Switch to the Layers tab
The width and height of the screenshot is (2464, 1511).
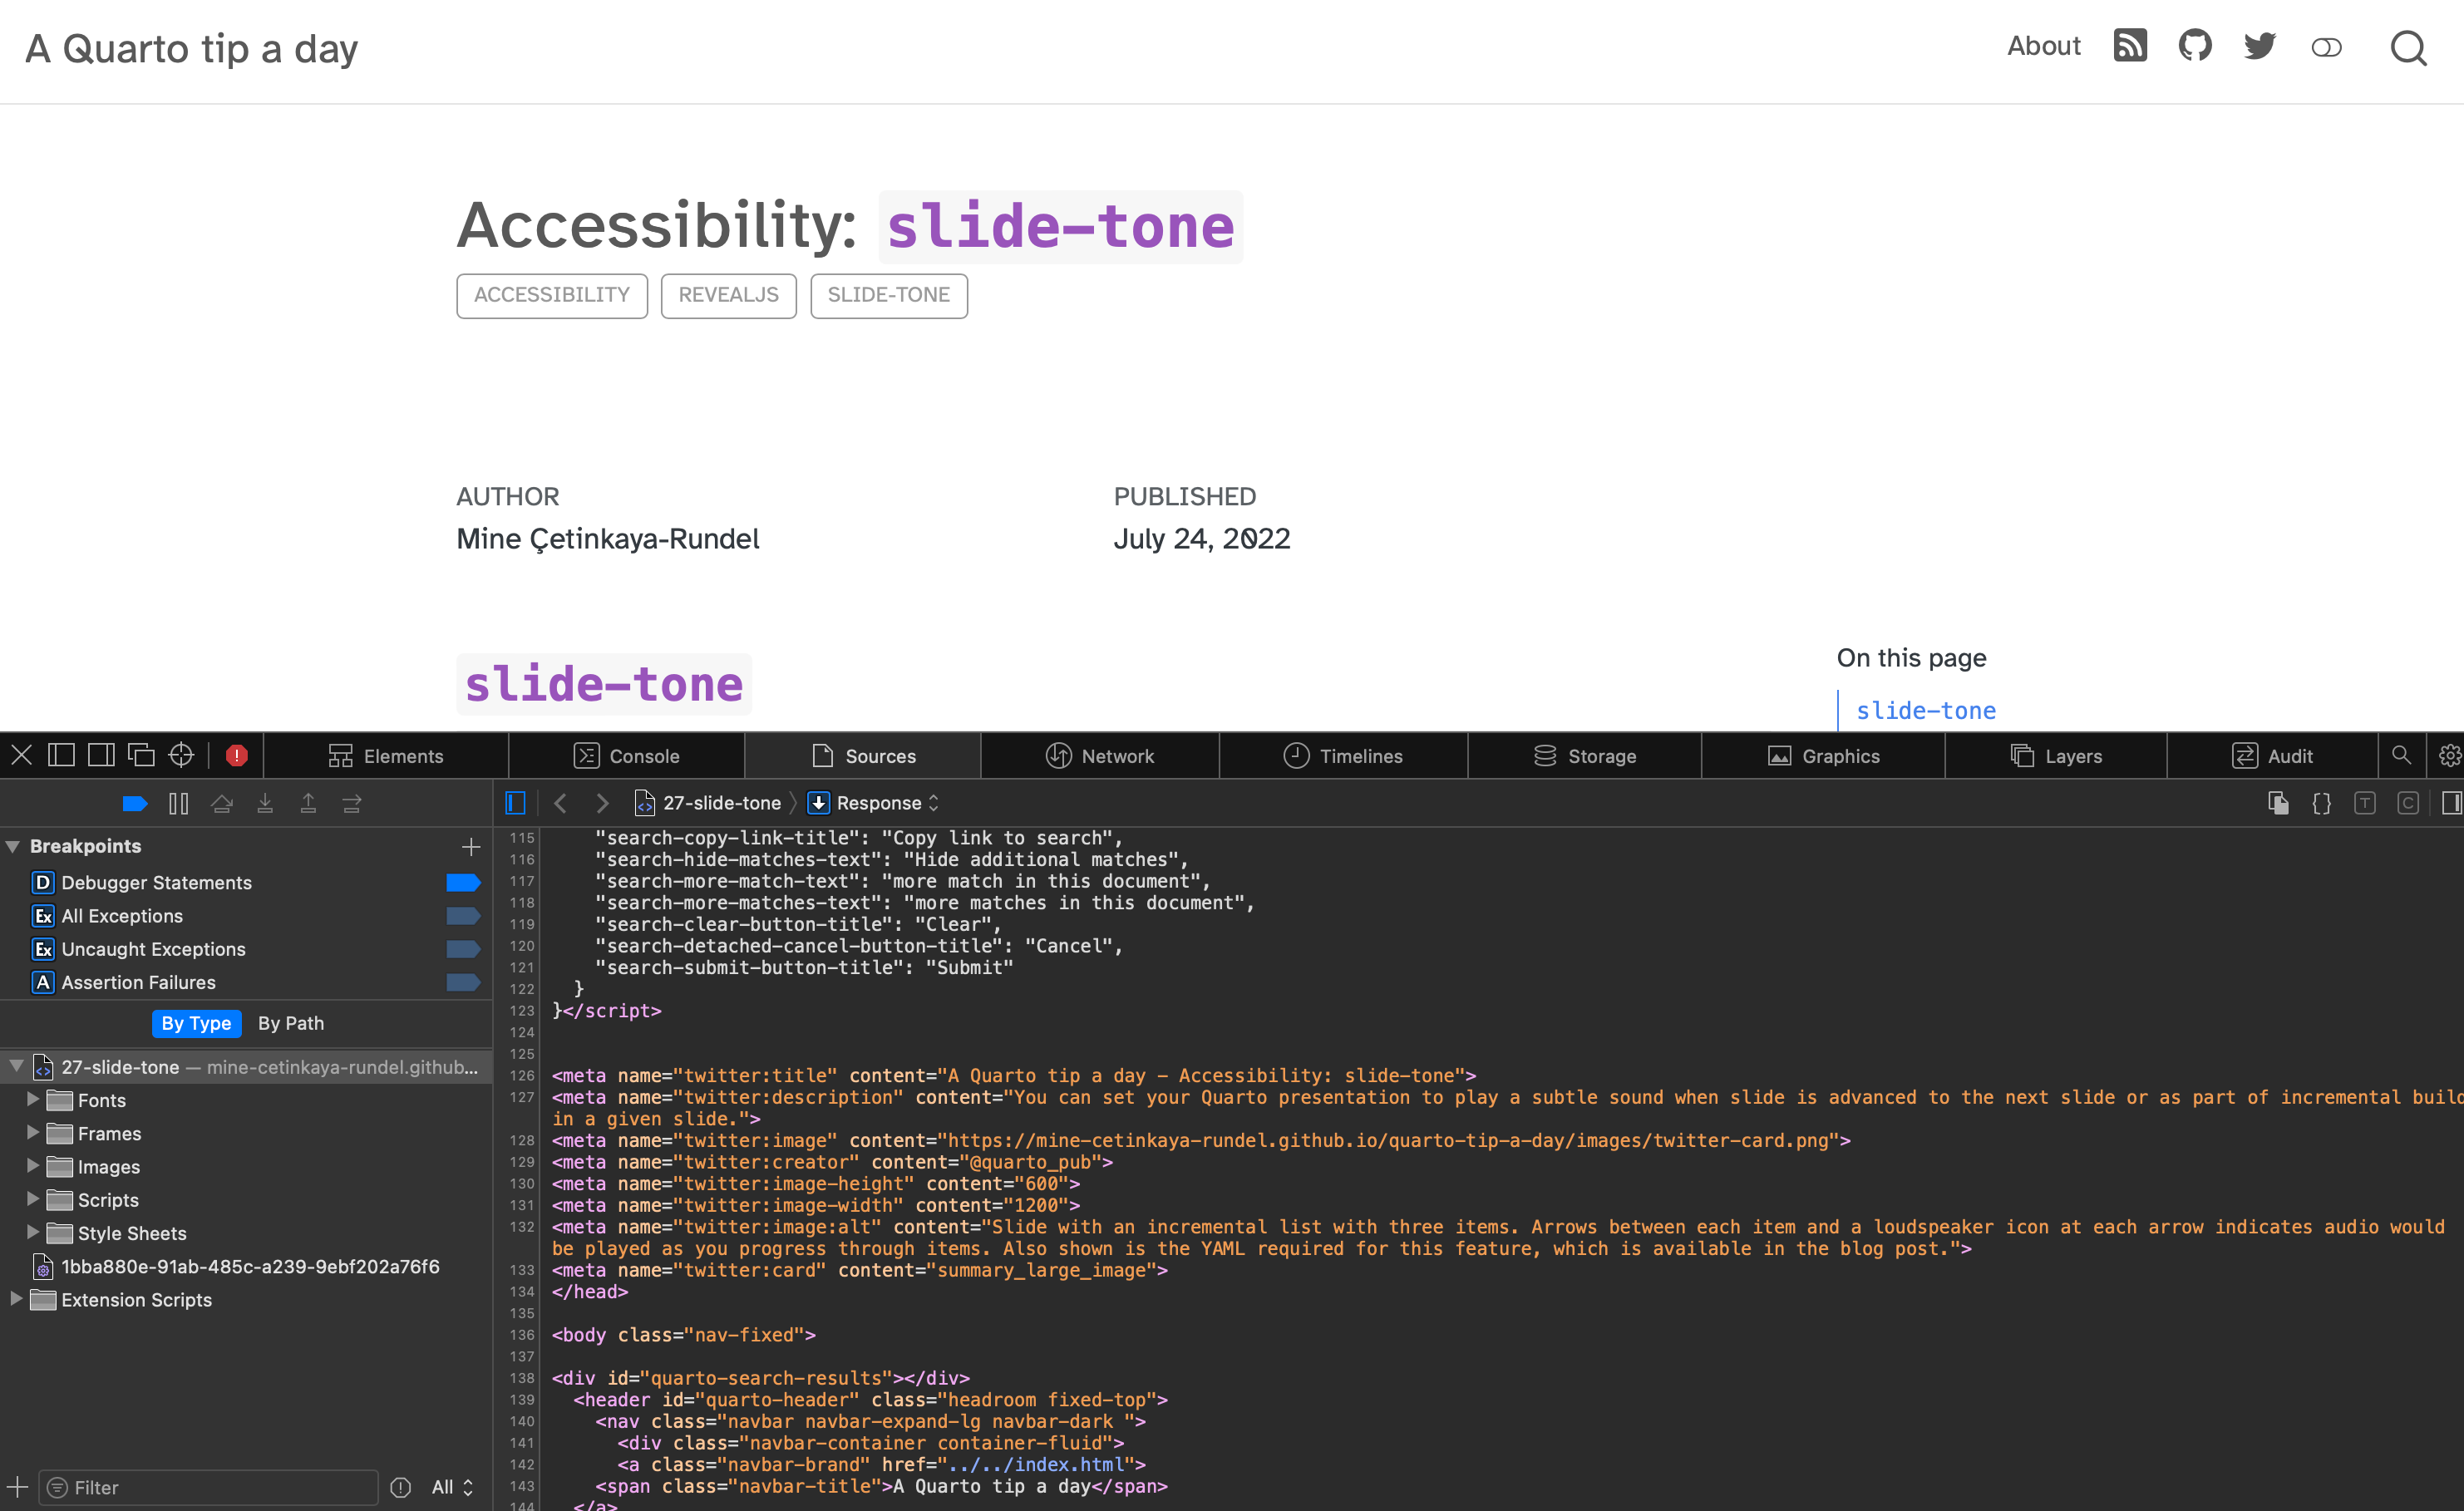[x=2056, y=756]
